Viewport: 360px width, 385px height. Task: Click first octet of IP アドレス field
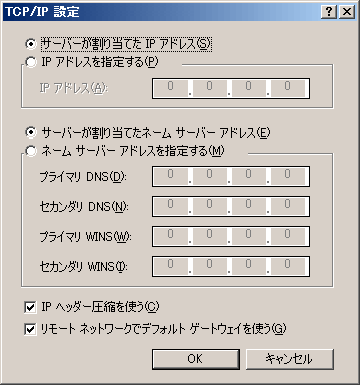pyautogui.click(x=170, y=88)
